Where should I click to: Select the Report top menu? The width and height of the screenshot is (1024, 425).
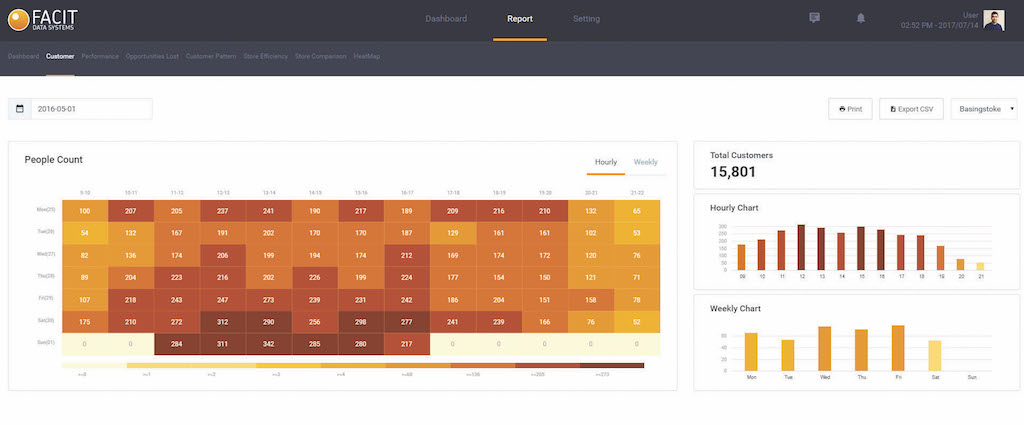tap(520, 19)
